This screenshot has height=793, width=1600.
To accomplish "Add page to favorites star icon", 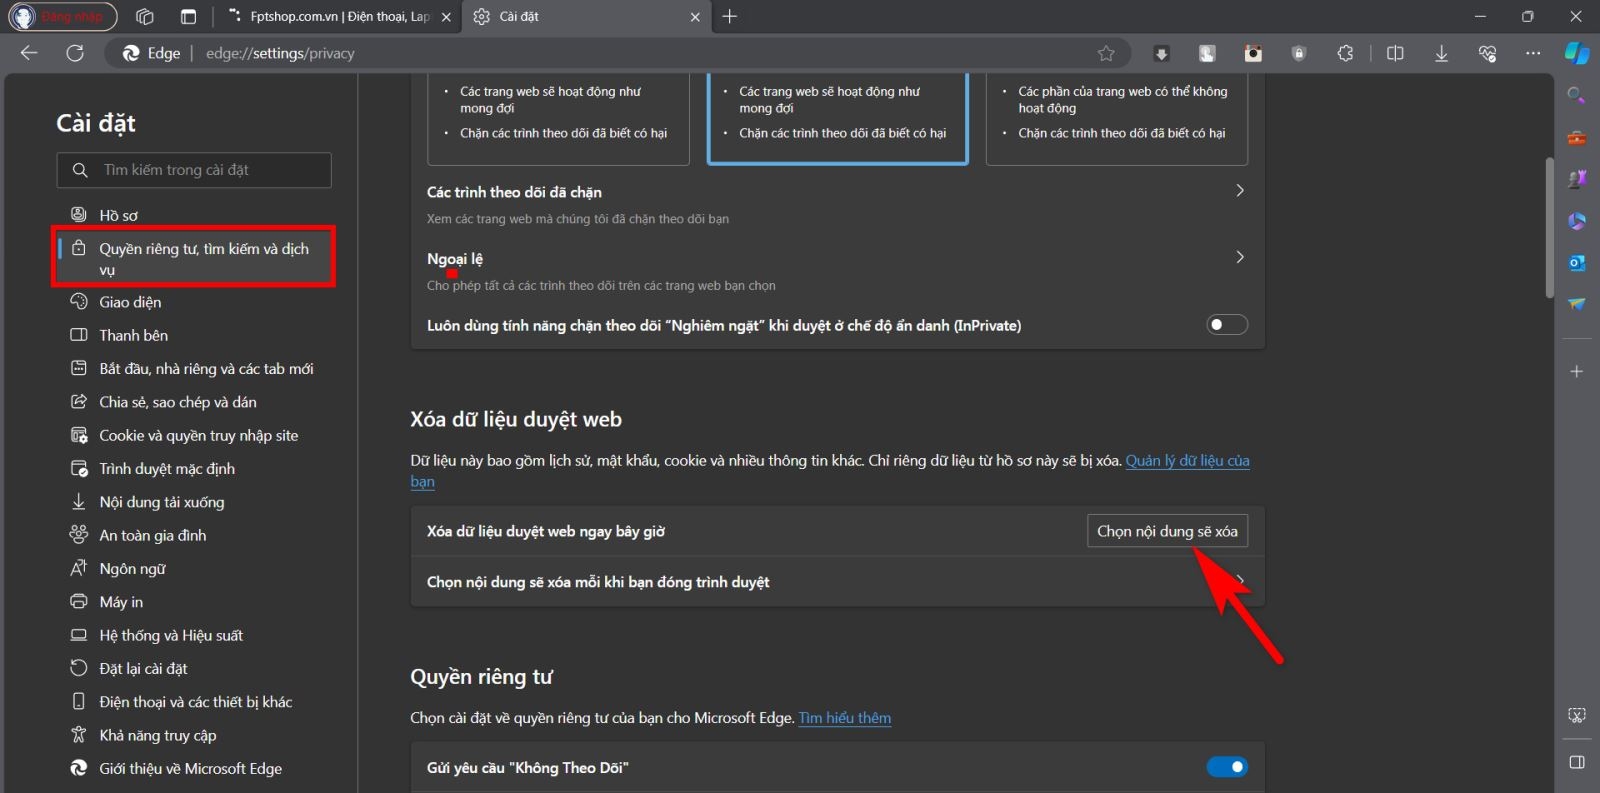I will tap(1106, 53).
